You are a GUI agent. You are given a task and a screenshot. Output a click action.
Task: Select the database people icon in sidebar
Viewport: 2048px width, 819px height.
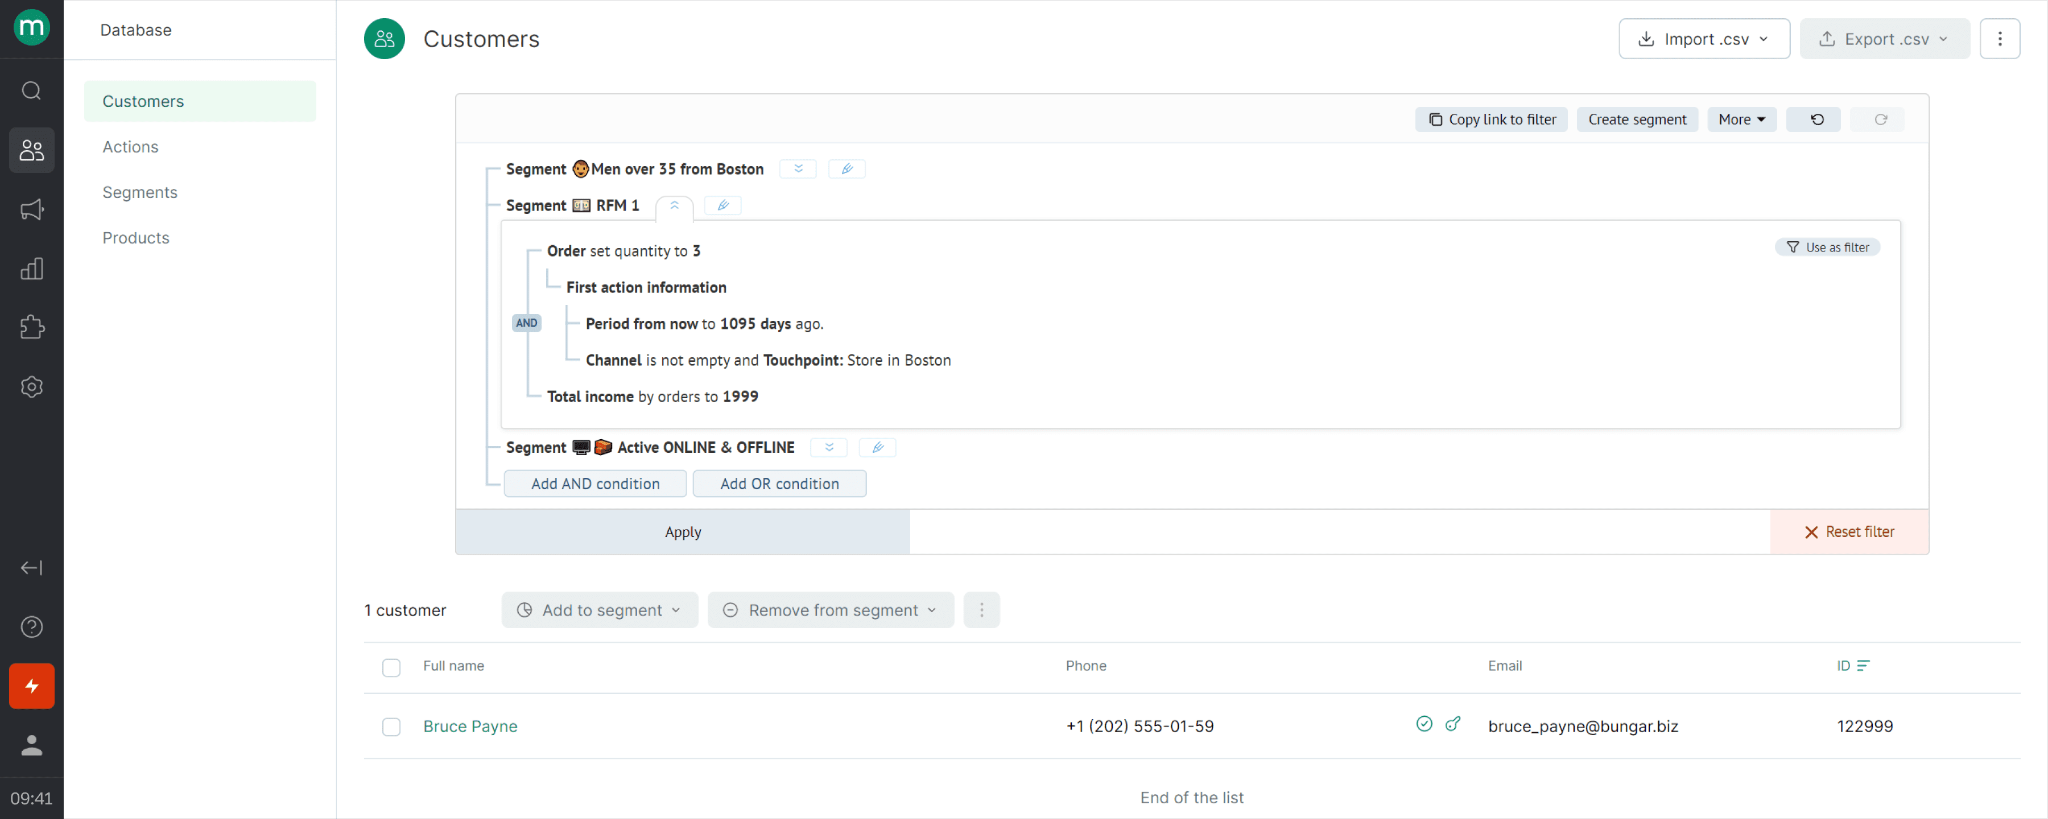32,150
